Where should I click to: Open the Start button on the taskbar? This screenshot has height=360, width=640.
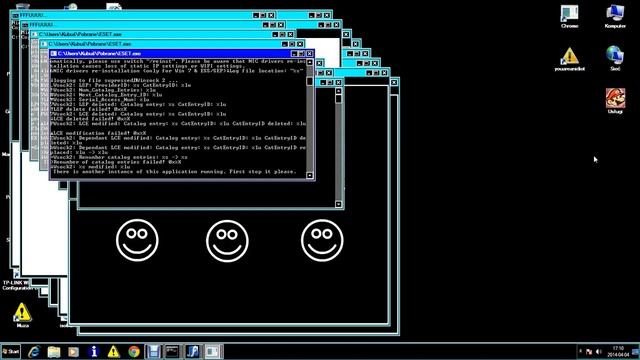click(x=11, y=351)
